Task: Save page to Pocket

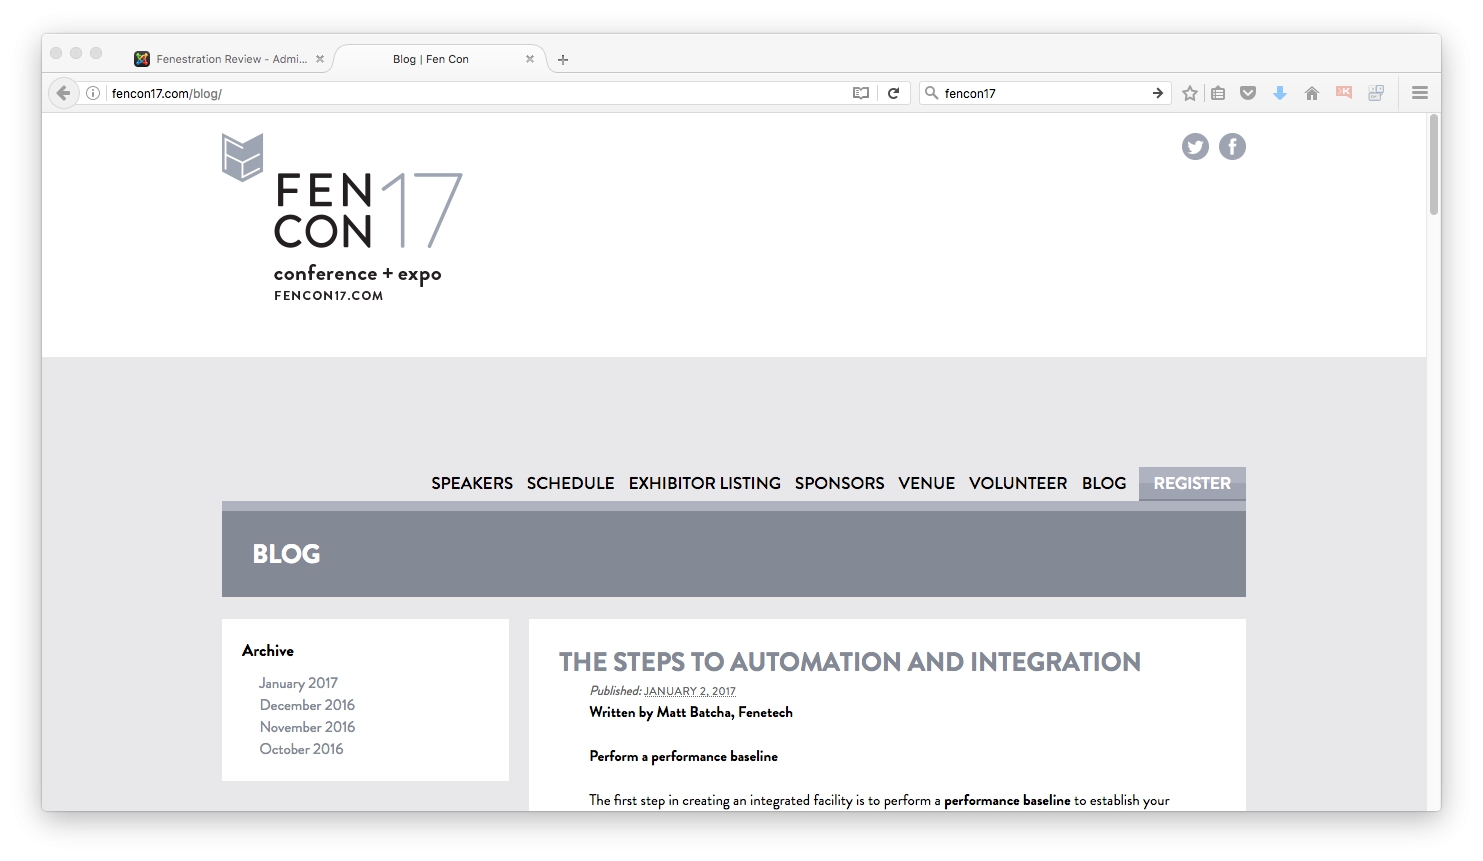Action: [1248, 93]
